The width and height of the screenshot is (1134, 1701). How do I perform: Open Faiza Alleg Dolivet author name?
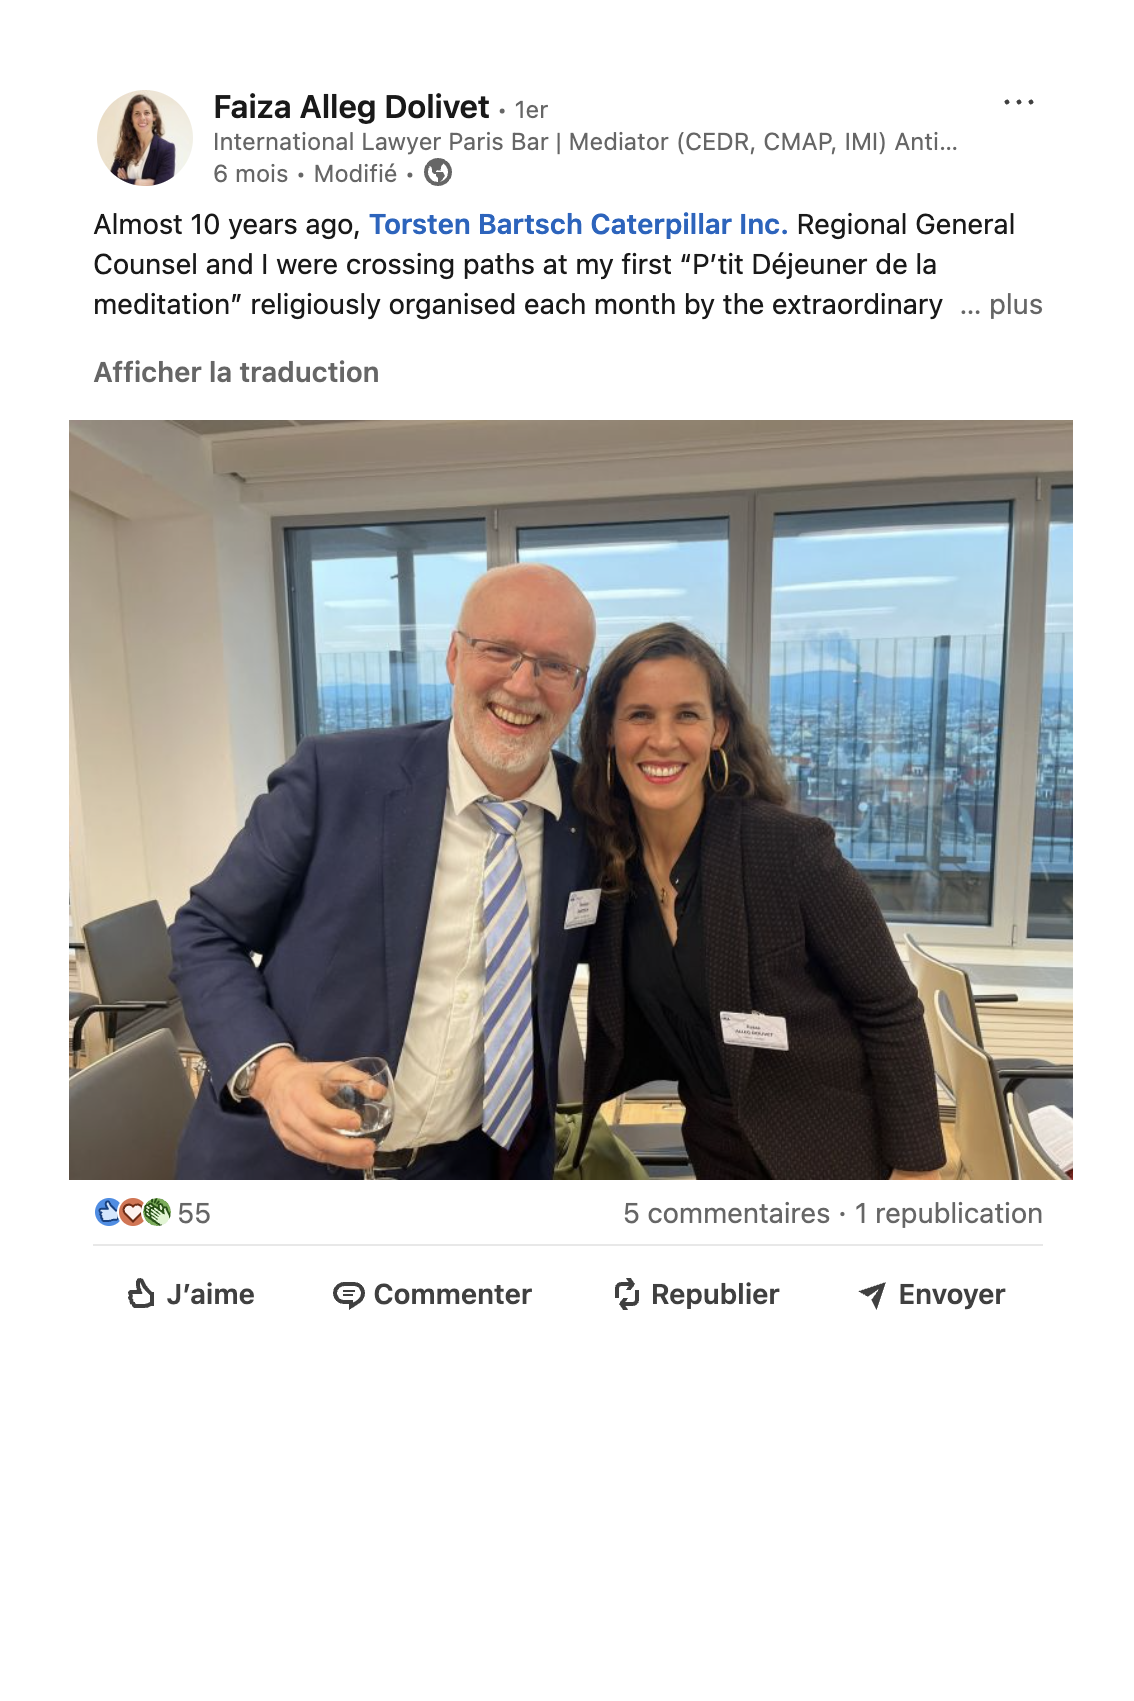pyautogui.click(x=351, y=107)
